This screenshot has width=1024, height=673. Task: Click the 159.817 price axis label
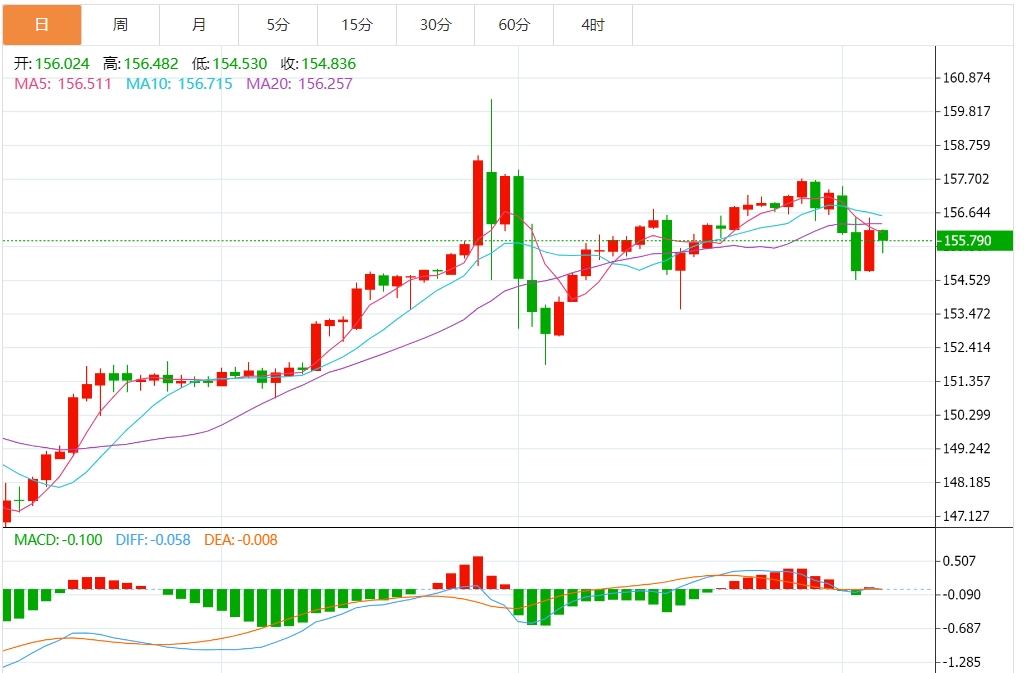coord(967,111)
